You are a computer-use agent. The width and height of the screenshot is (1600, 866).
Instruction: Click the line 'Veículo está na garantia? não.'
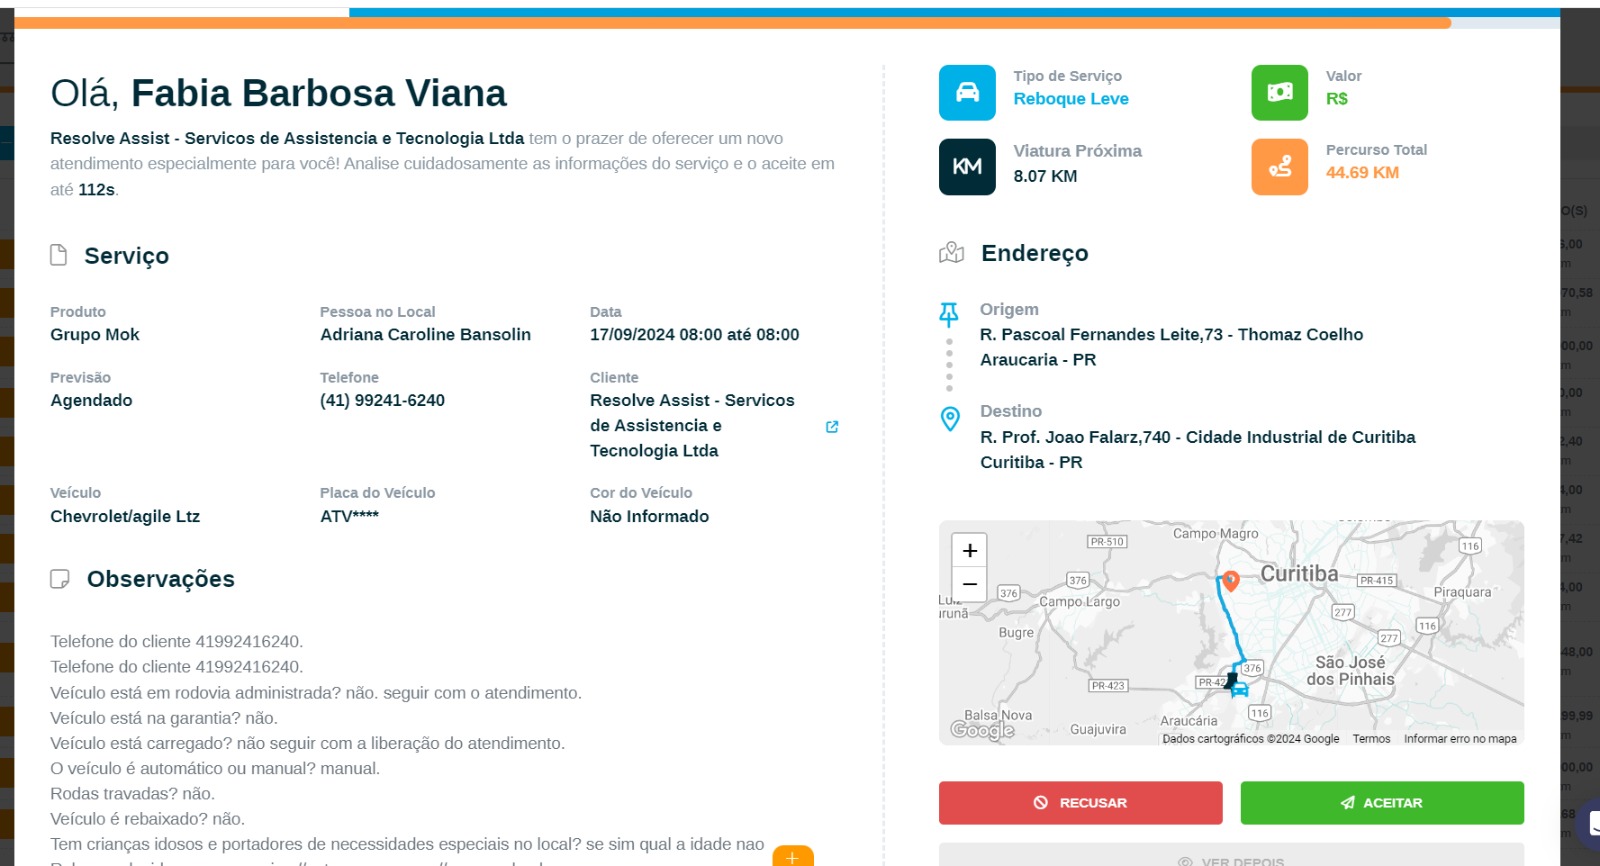tap(164, 718)
